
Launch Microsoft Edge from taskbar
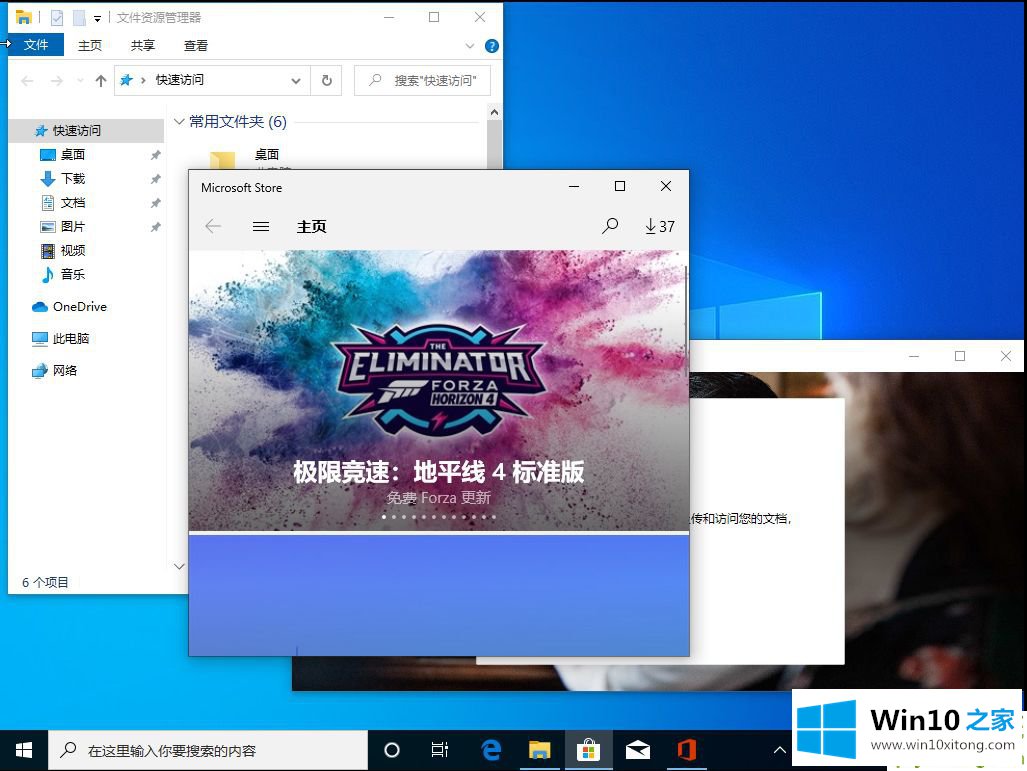point(491,750)
